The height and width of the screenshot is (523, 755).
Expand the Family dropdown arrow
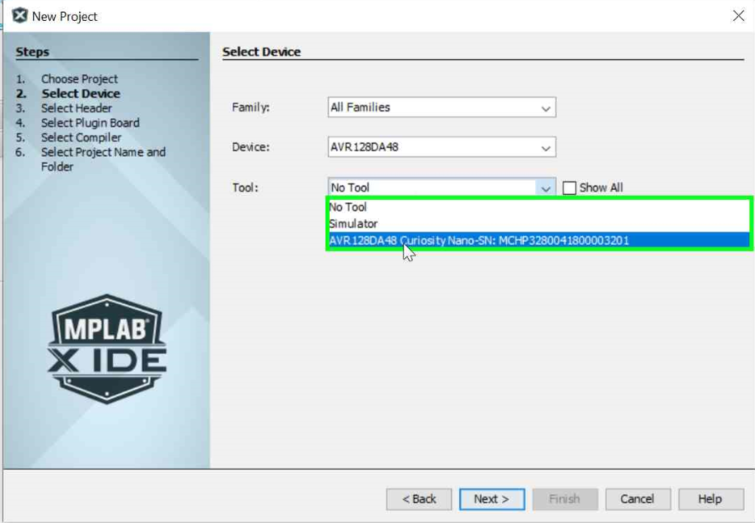pyautogui.click(x=545, y=108)
